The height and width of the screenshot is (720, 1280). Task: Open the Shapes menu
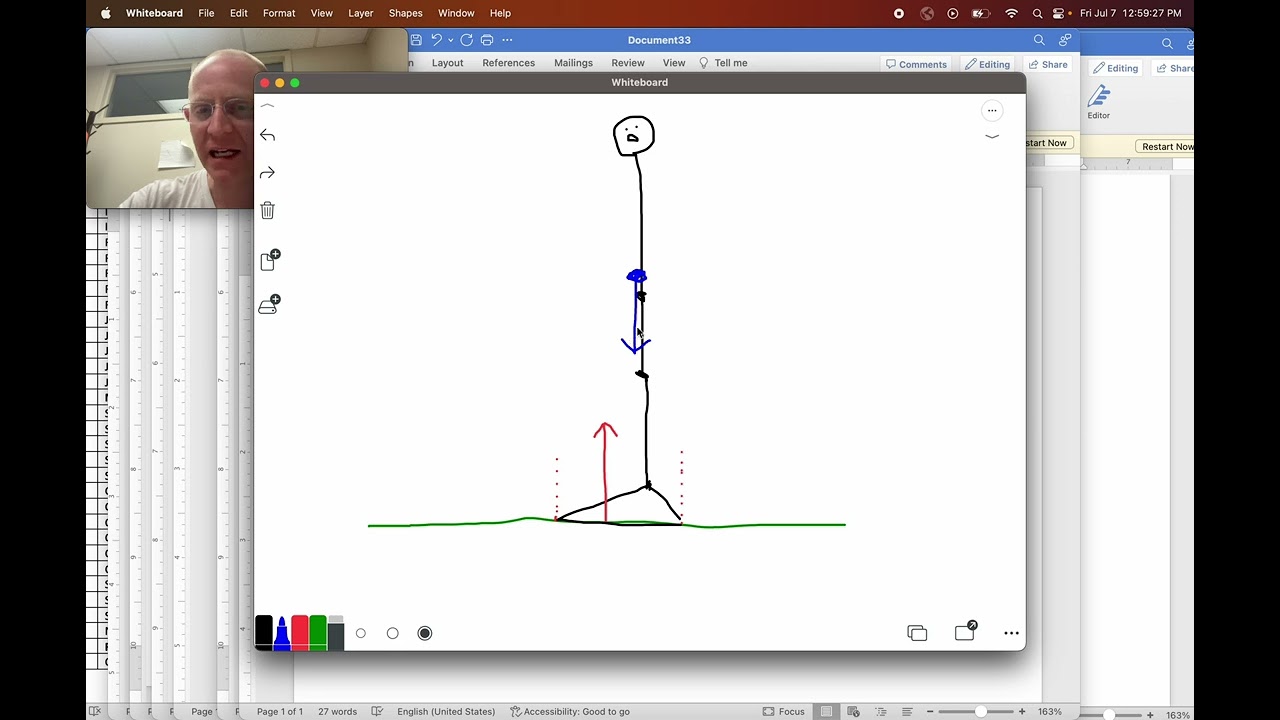[405, 13]
